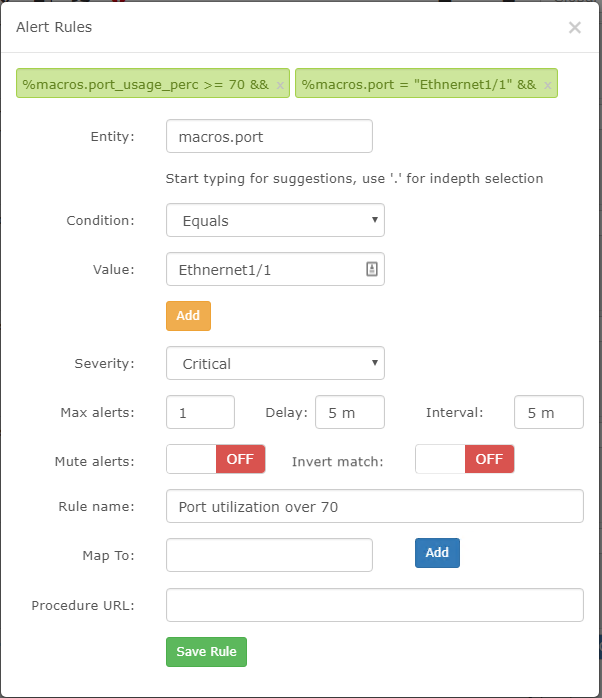The image size is (602, 698).
Task: Click the Interval field showing 5 m
Action: pos(549,412)
